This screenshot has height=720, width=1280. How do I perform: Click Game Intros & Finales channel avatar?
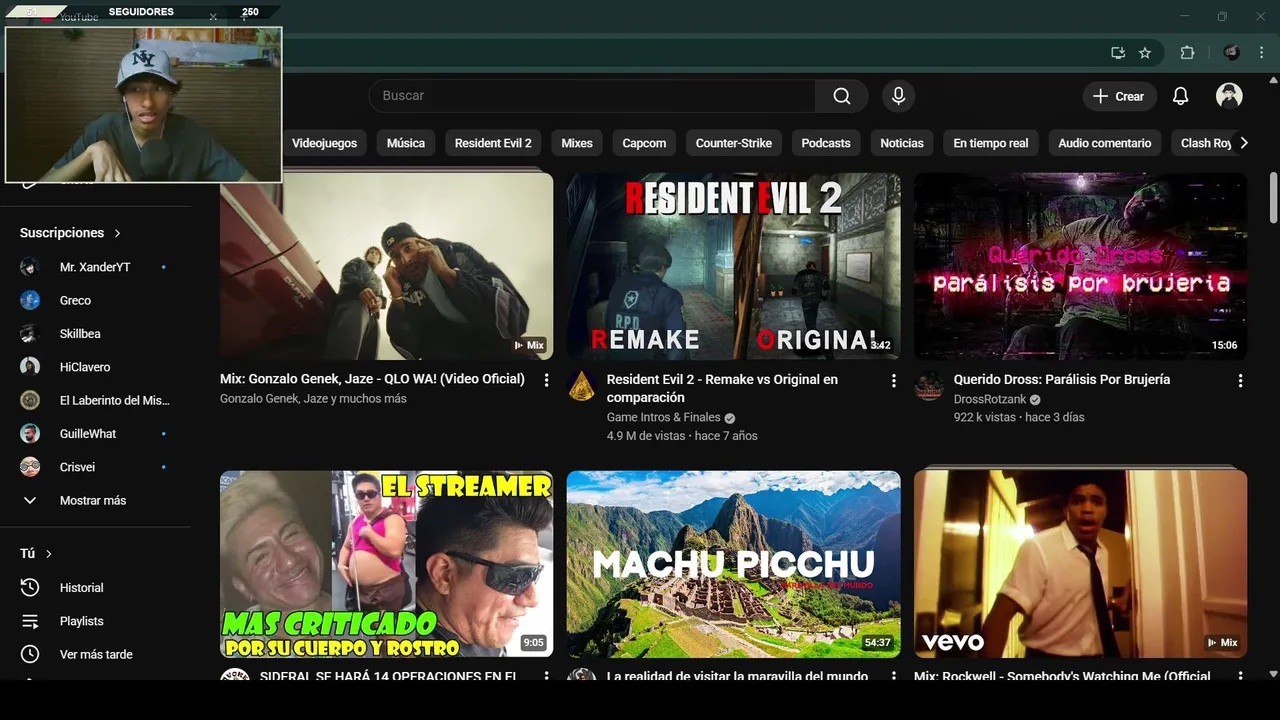coord(582,386)
